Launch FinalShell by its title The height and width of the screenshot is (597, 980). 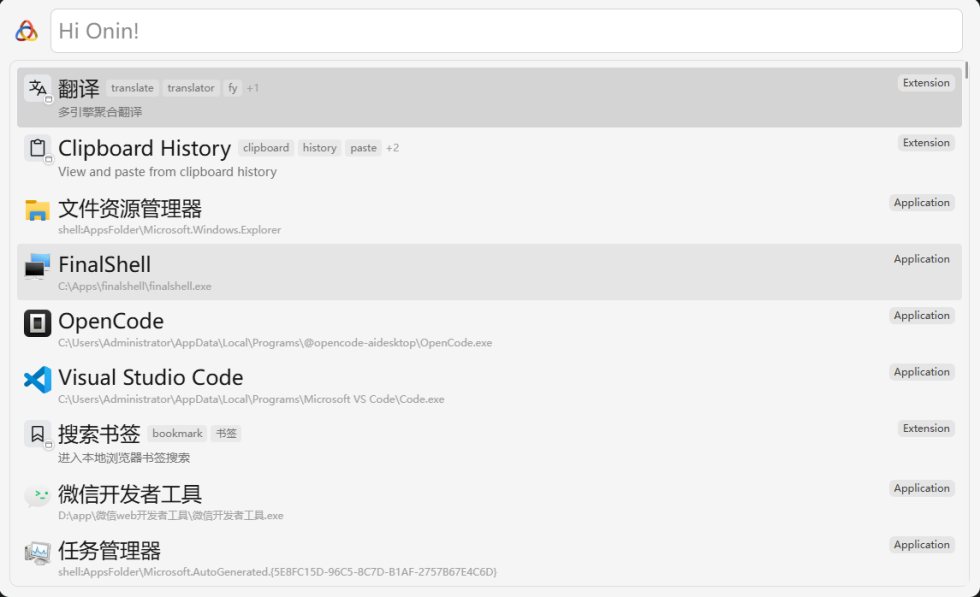point(104,264)
